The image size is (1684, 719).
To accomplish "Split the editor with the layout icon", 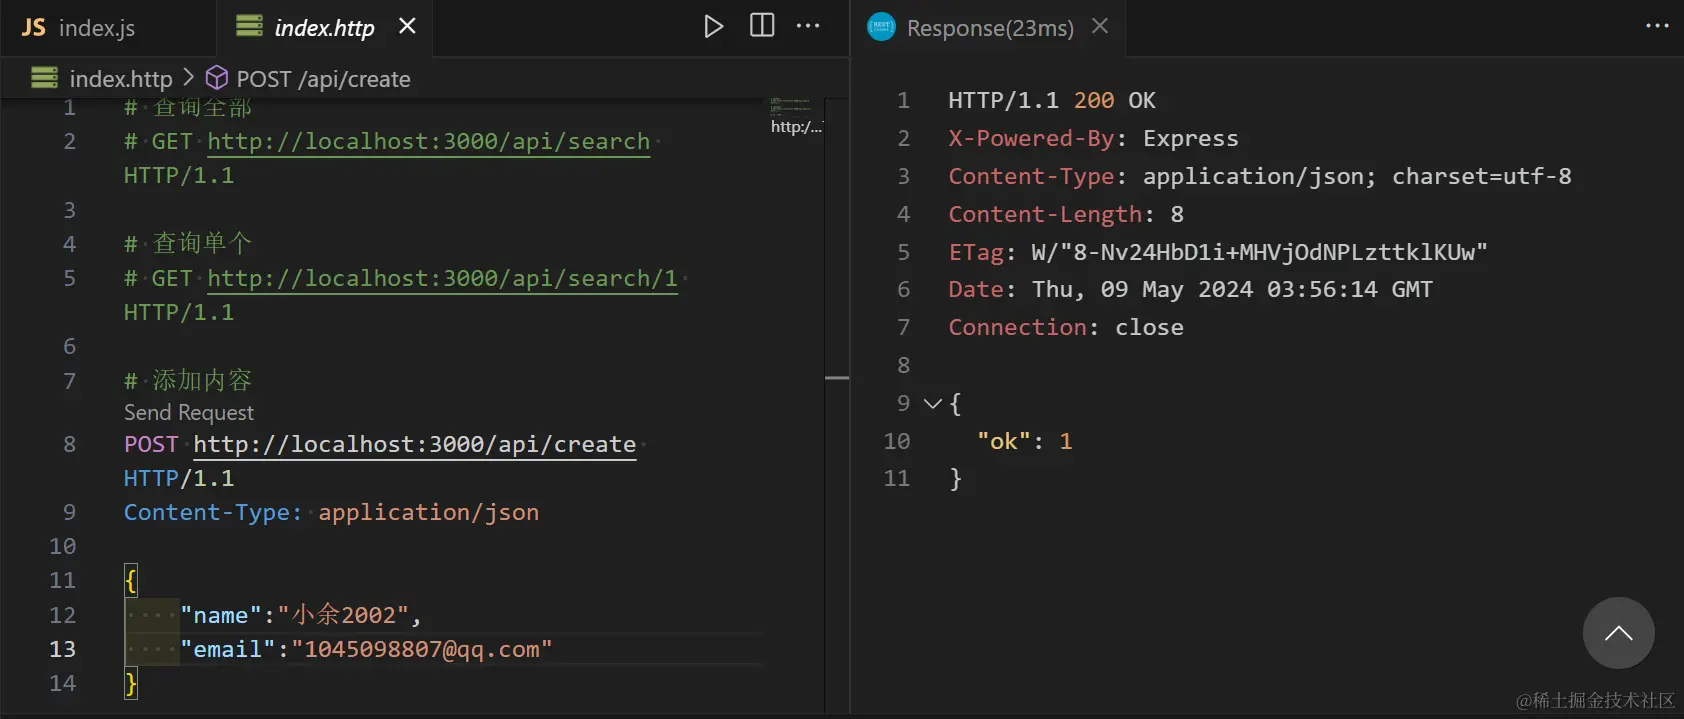I will (x=762, y=26).
